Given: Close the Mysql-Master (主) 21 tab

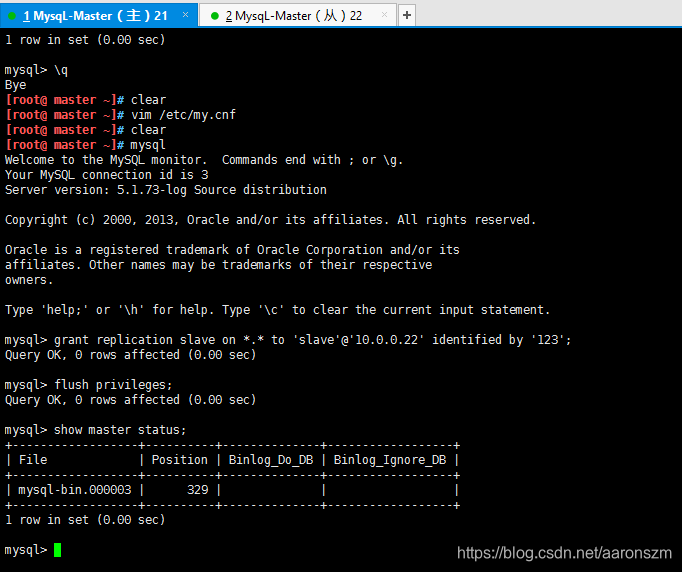Looking at the screenshot, I should pyautogui.click(x=185, y=15).
